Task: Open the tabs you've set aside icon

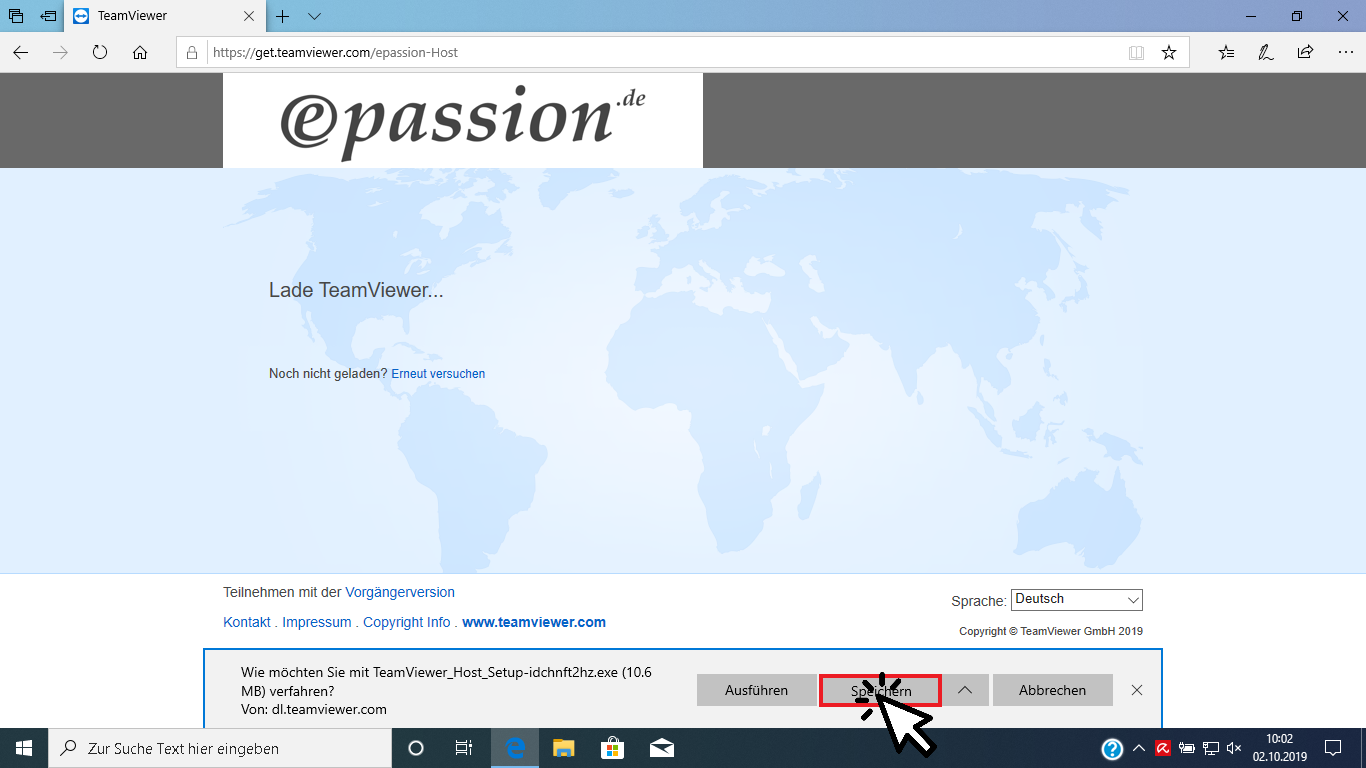Action: [x=16, y=16]
